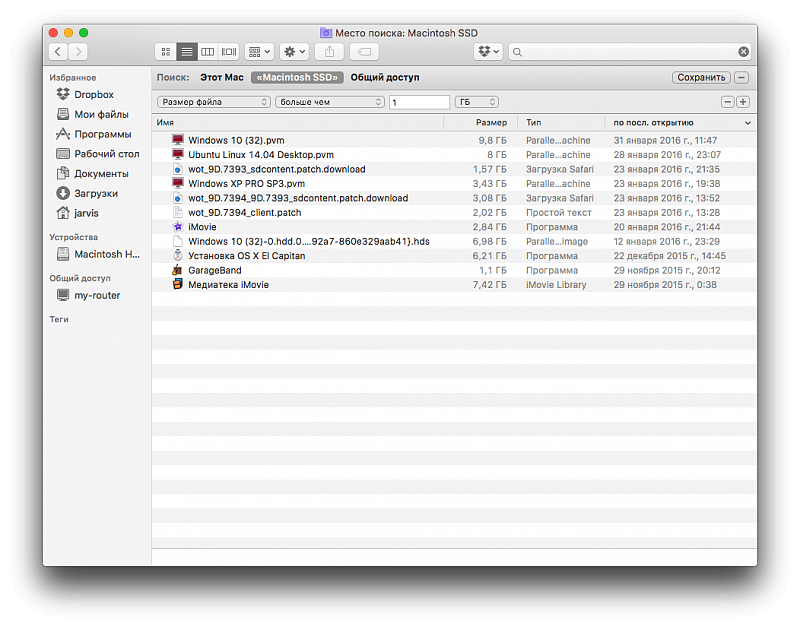Switch to column view in toolbar
The width and height of the screenshot is (800, 627).
point(208,51)
